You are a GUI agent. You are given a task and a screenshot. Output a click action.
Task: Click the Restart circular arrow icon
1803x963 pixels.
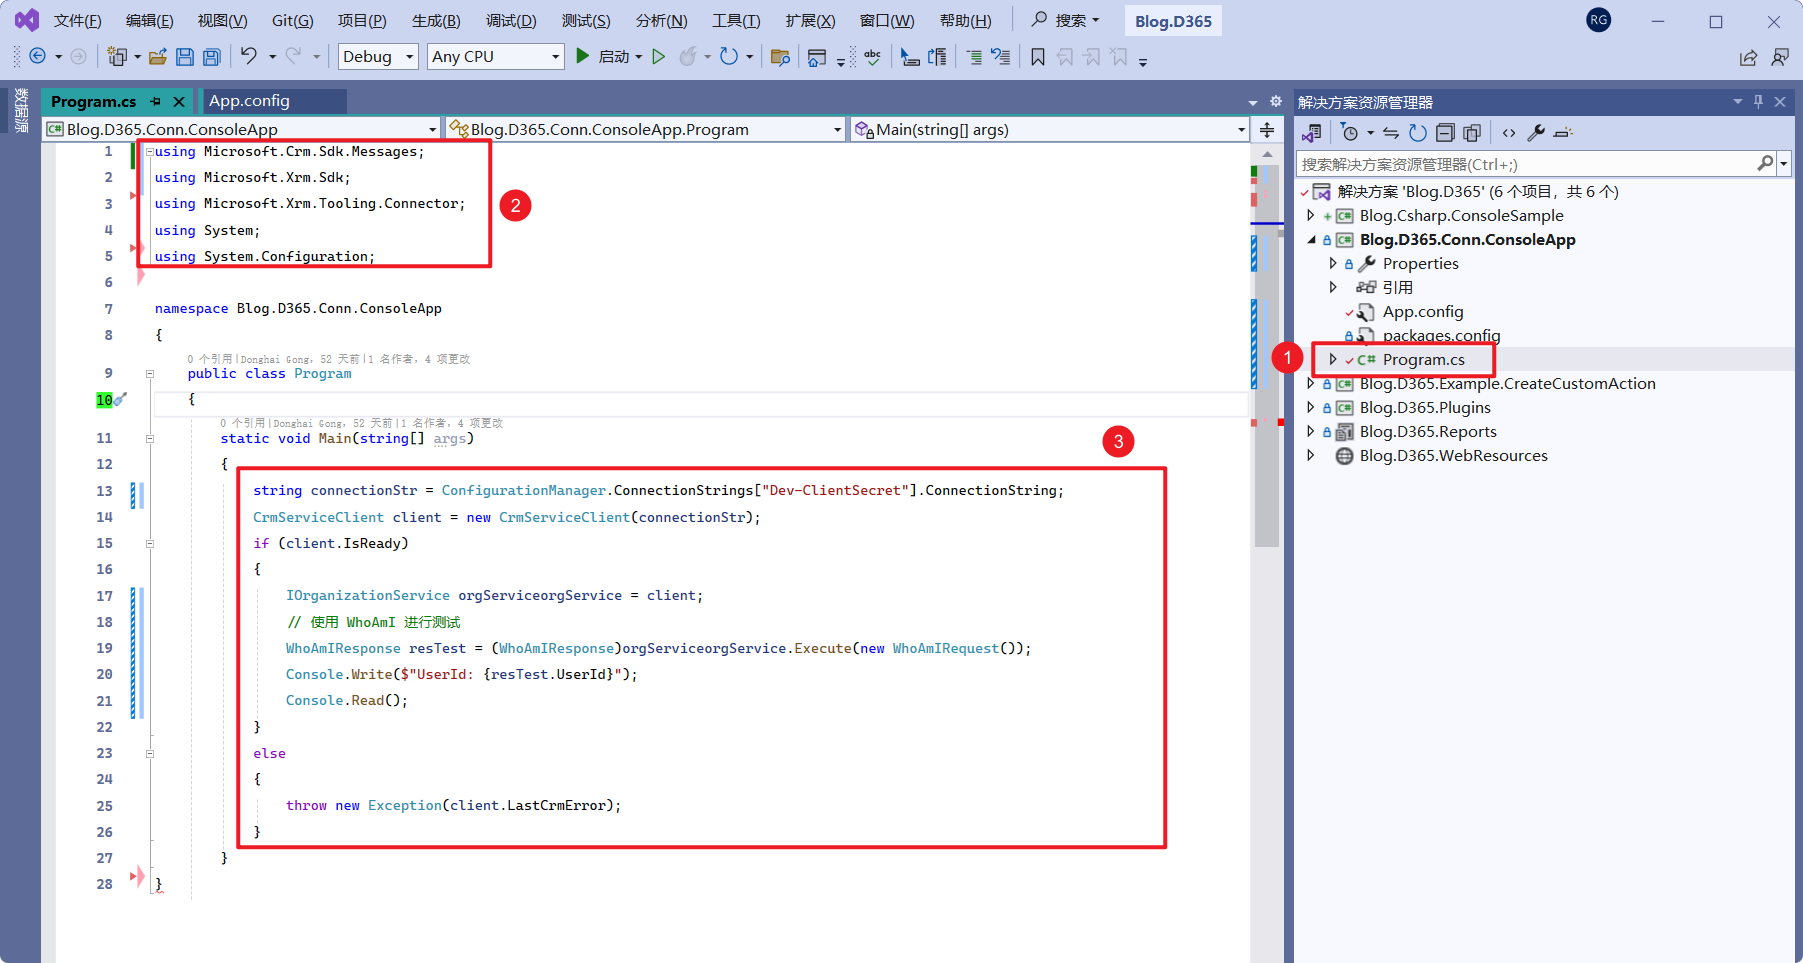pyautogui.click(x=729, y=57)
